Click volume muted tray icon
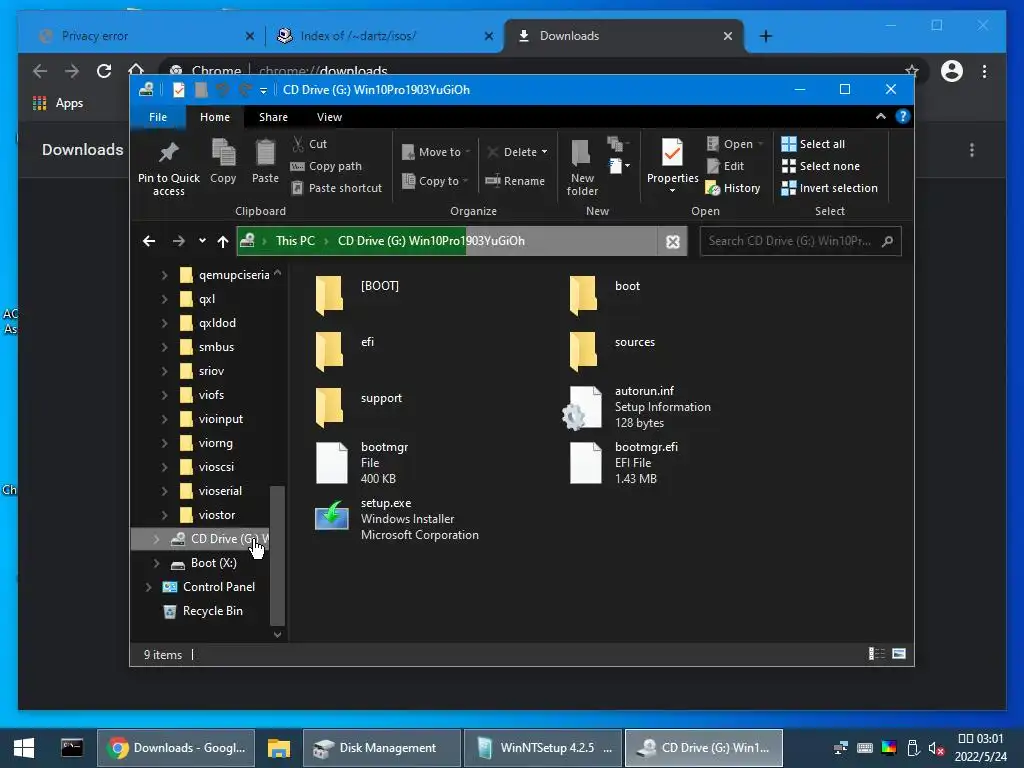 pyautogui.click(x=936, y=748)
